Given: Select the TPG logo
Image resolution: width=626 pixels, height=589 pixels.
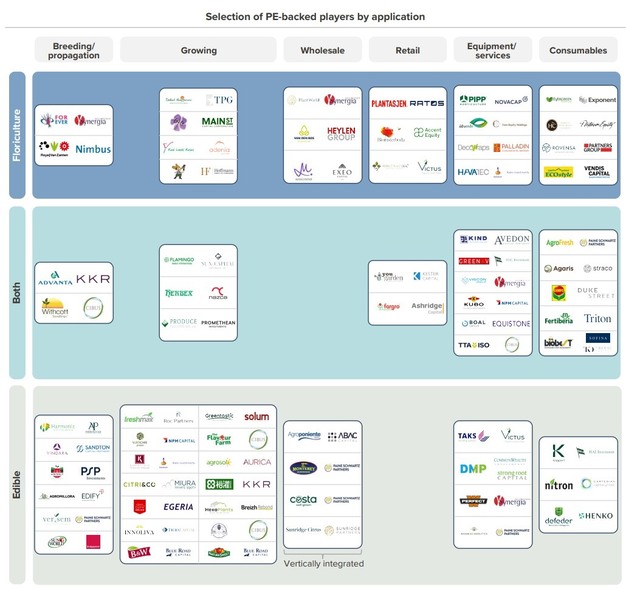Looking at the screenshot, I should point(219,100).
